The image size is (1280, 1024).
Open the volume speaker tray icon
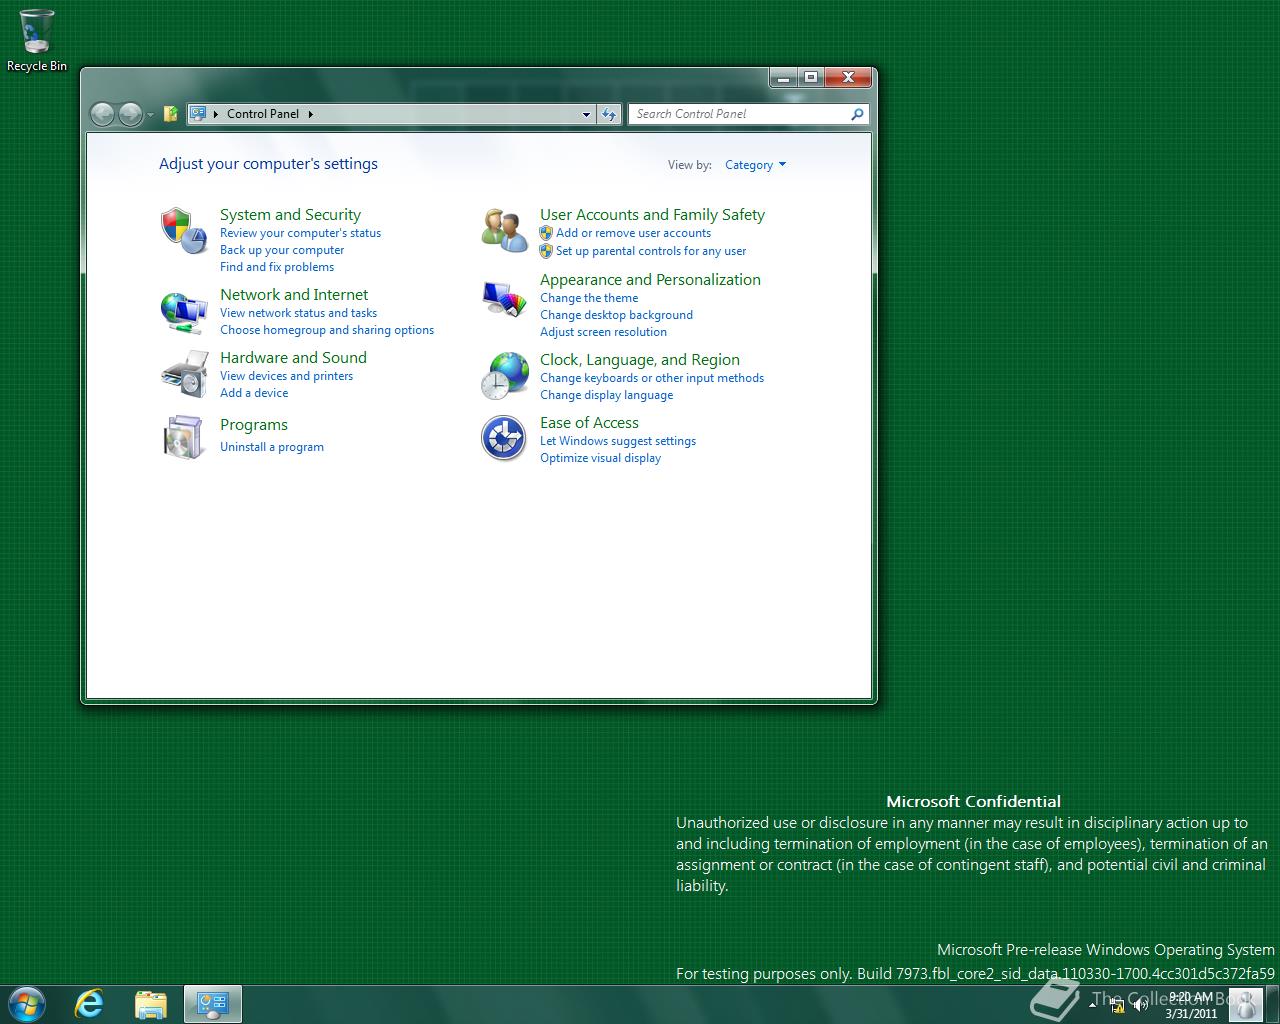coord(1139,1005)
